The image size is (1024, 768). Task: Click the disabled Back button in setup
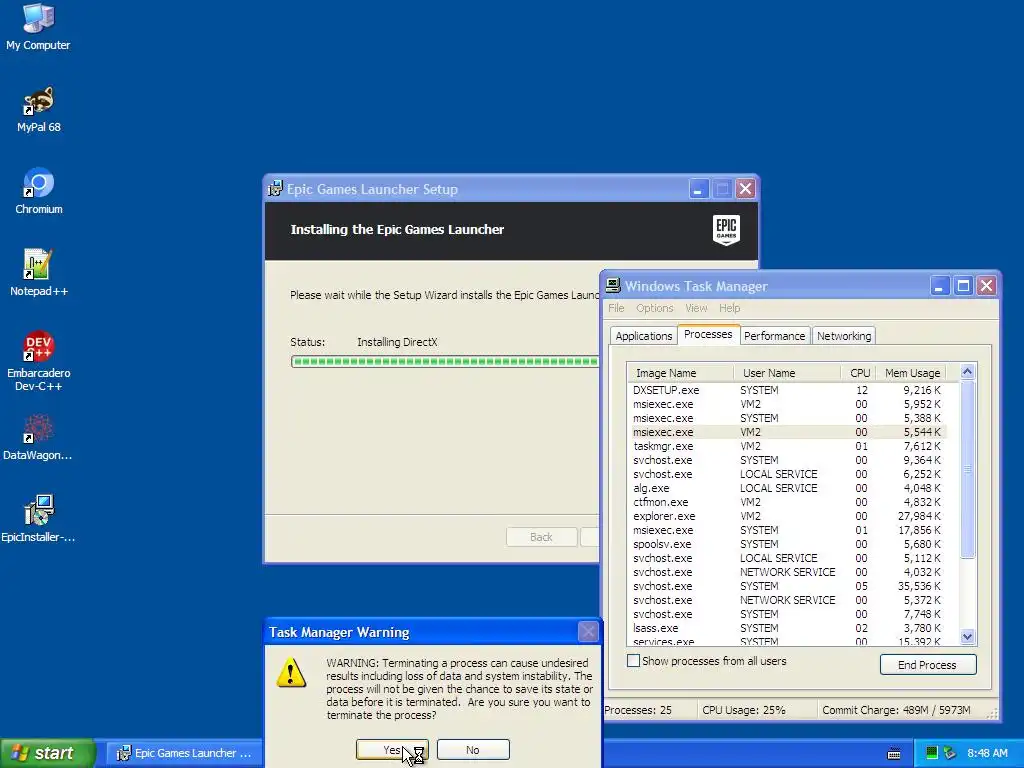point(541,537)
